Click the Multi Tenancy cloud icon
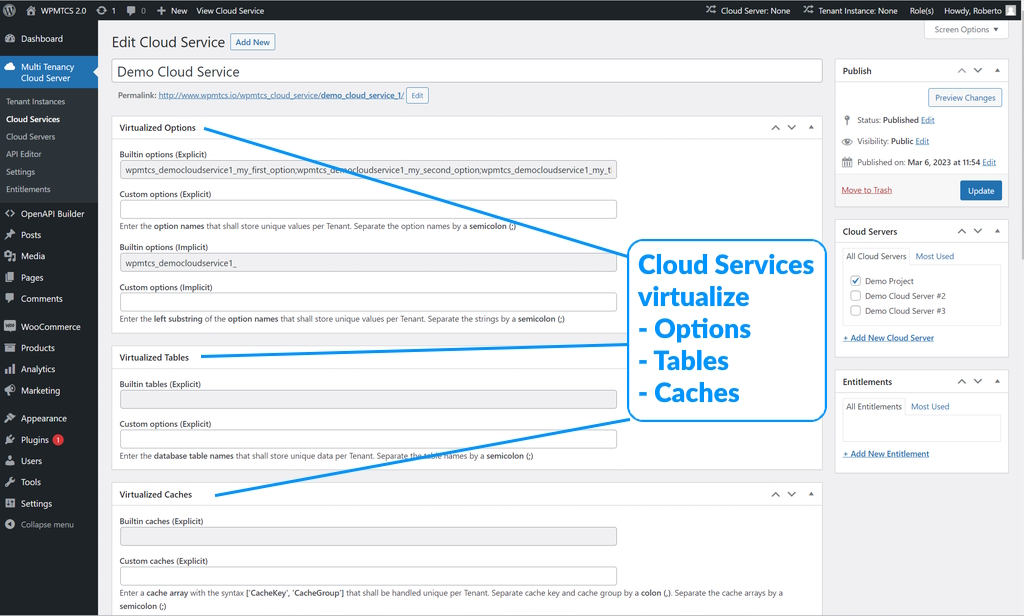The width and height of the screenshot is (1024, 616). click(10, 67)
